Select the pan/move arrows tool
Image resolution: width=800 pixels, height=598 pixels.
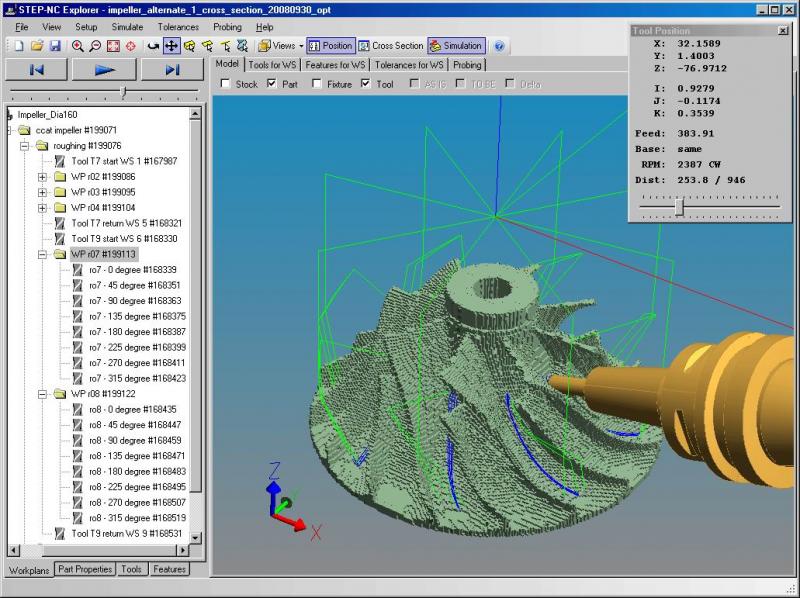(171, 46)
